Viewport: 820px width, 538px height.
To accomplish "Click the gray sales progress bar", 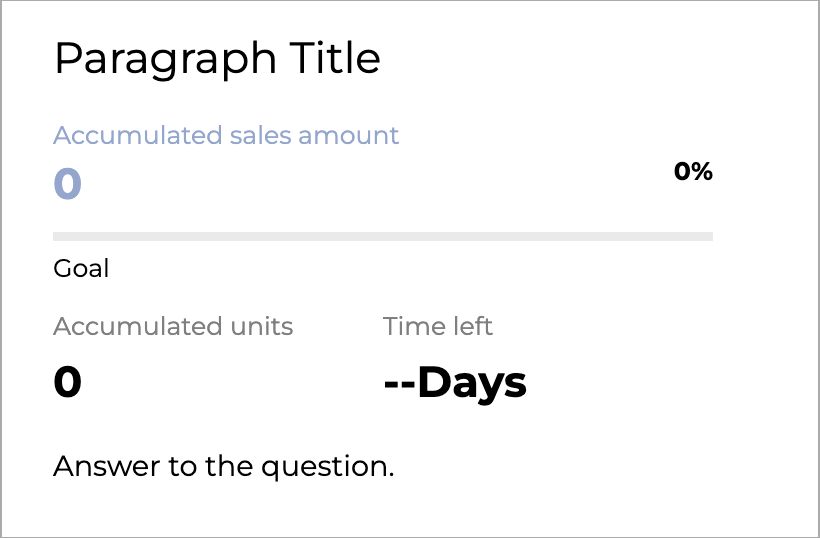I will [383, 237].
